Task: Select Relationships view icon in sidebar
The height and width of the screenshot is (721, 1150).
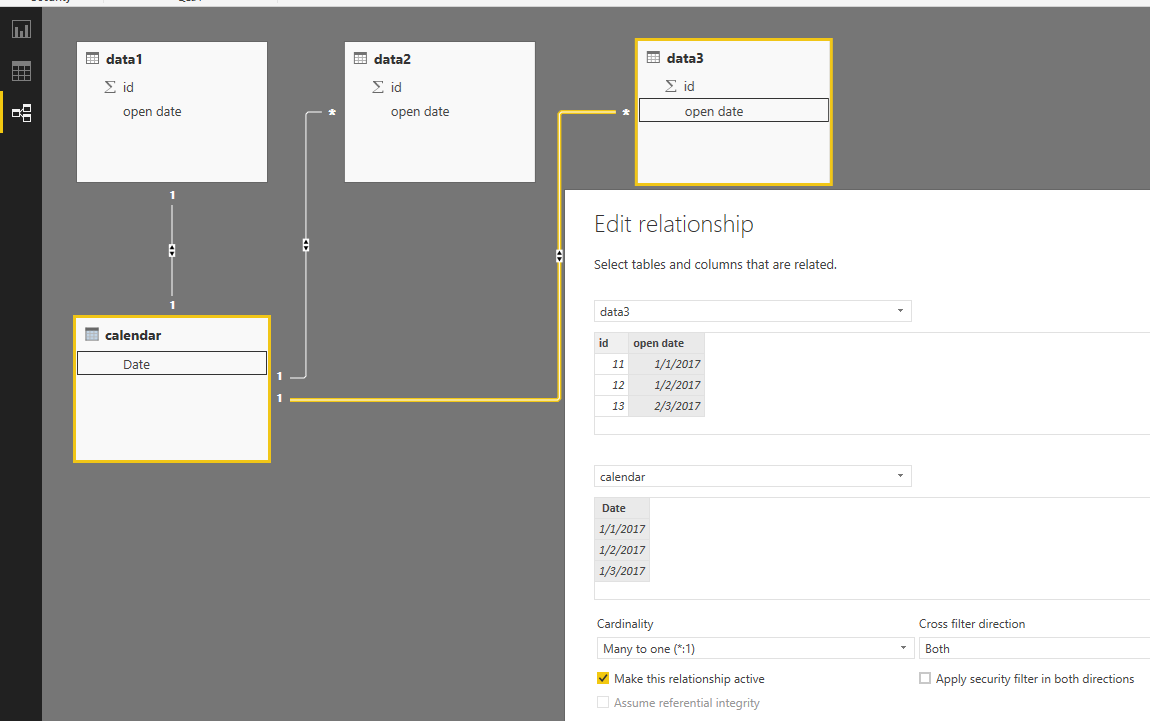Action: tap(21, 113)
